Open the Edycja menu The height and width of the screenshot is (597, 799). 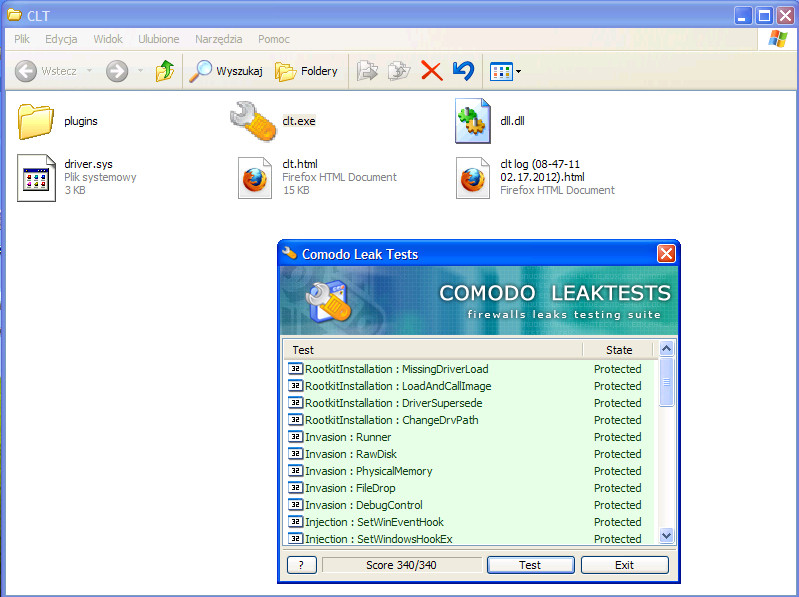click(x=61, y=39)
